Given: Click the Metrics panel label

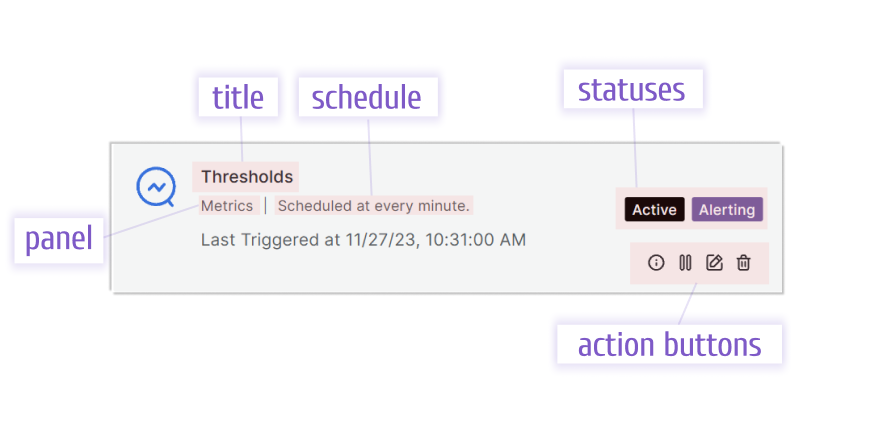Looking at the screenshot, I should click(227, 206).
